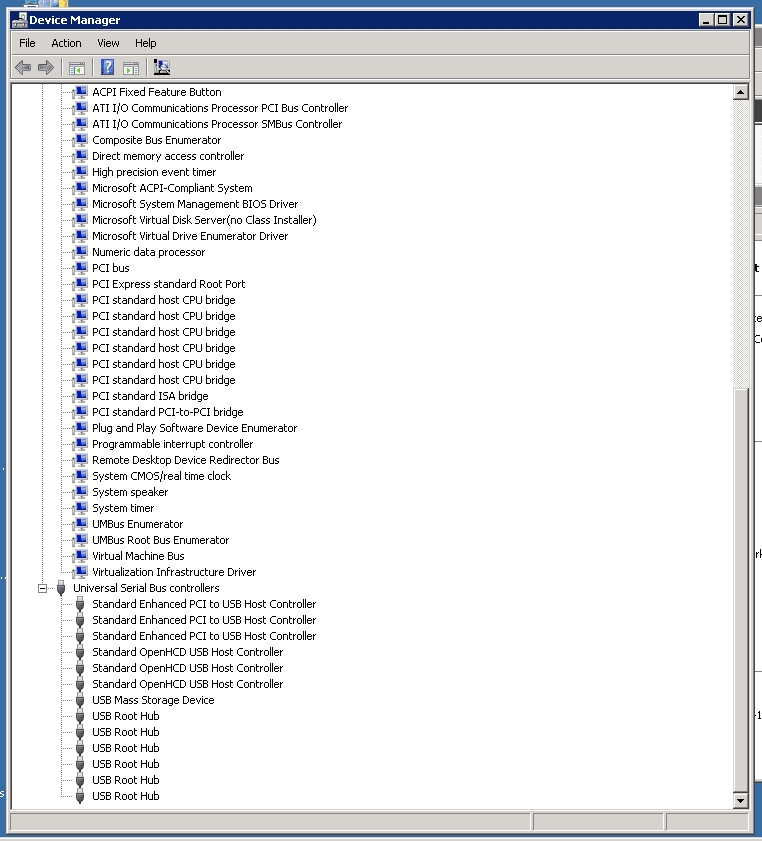The height and width of the screenshot is (841, 762).
Task: Select the Universal Serial Bus controllers label
Action: (146, 588)
